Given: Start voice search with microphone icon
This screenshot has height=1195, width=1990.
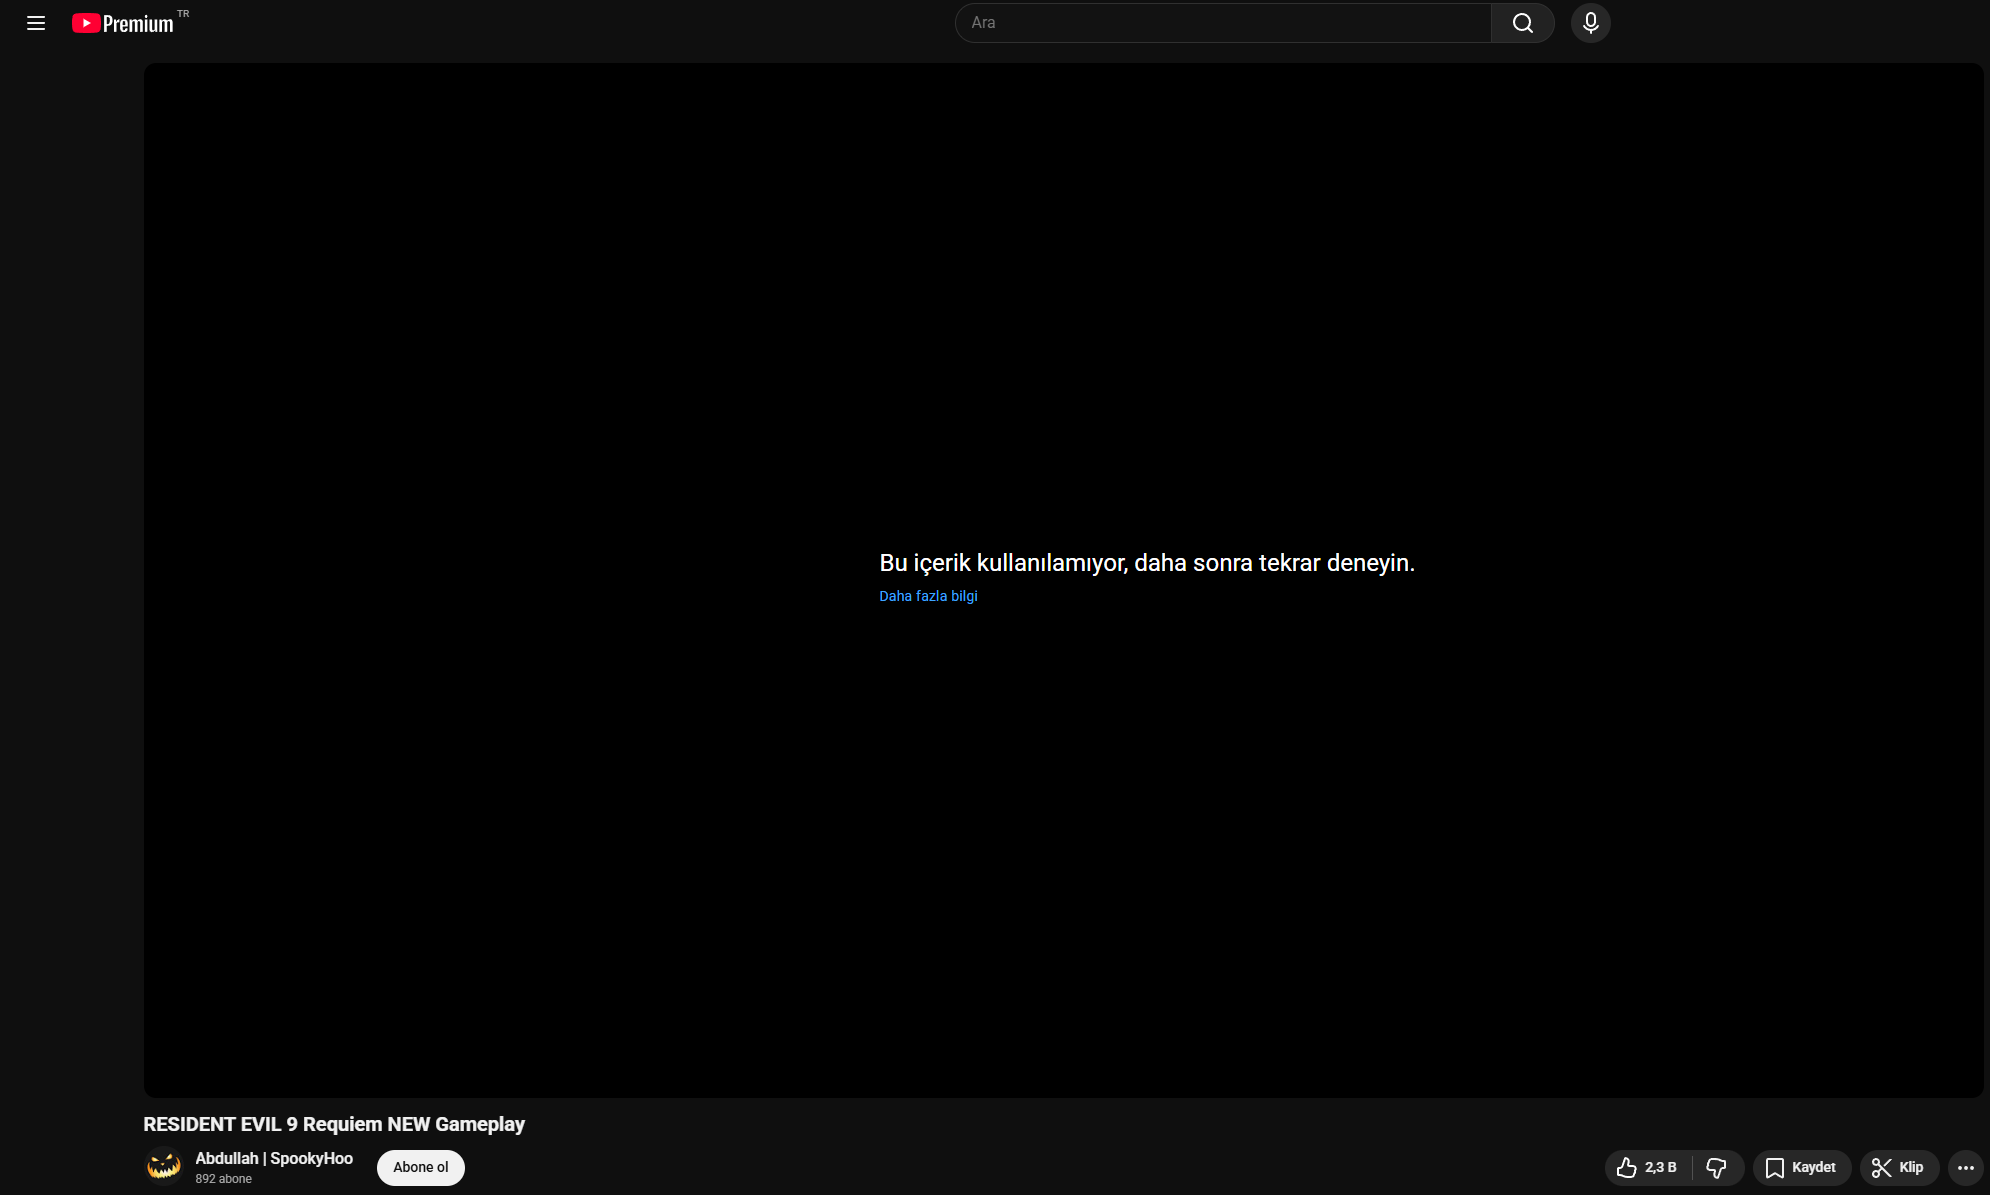Looking at the screenshot, I should (1590, 23).
